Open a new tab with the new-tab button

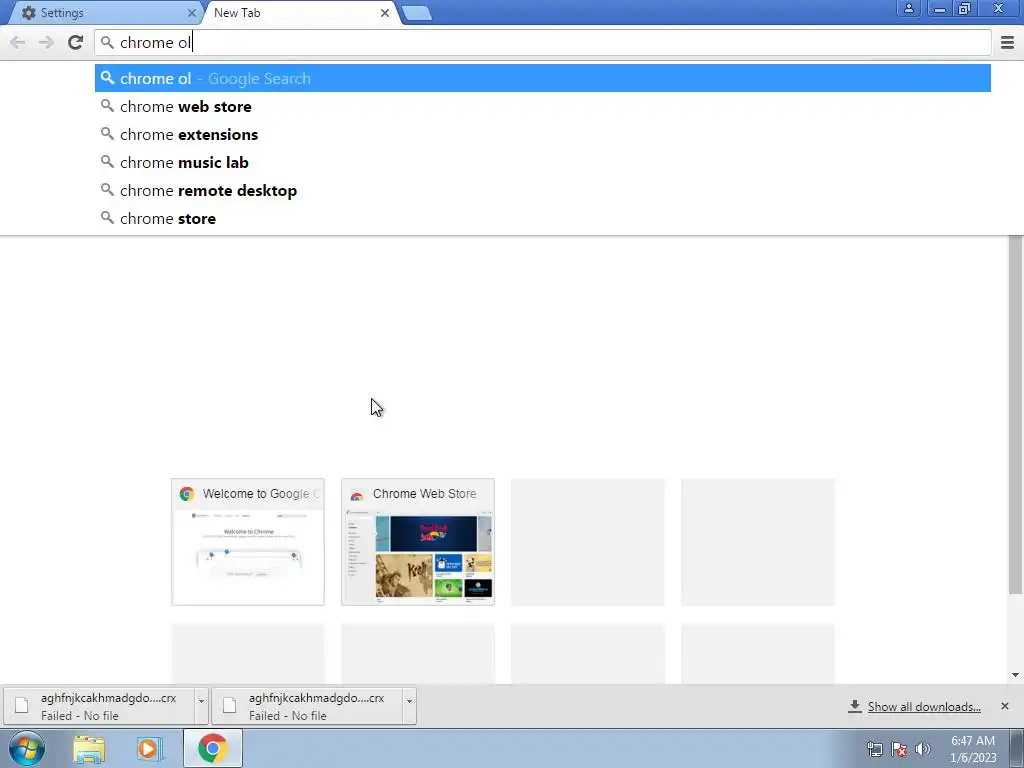[x=417, y=13]
